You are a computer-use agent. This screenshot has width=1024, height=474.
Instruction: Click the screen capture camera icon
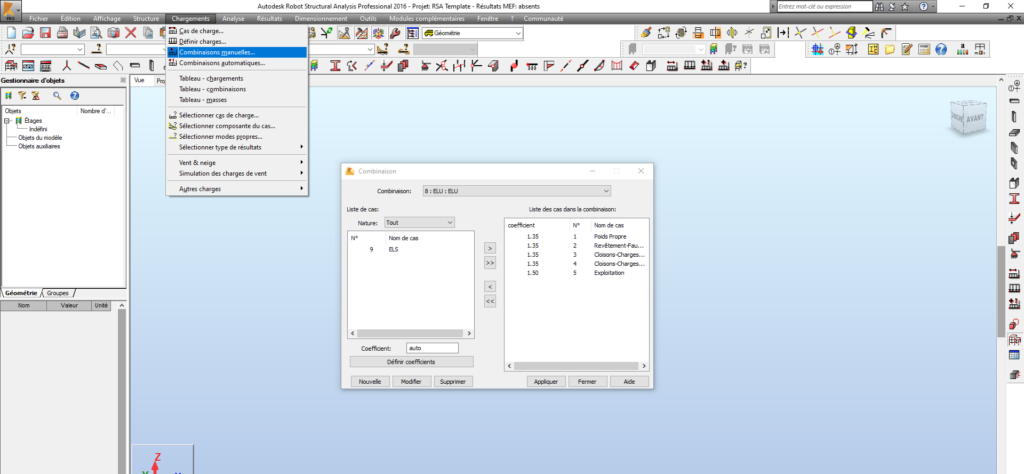[114, 33]
